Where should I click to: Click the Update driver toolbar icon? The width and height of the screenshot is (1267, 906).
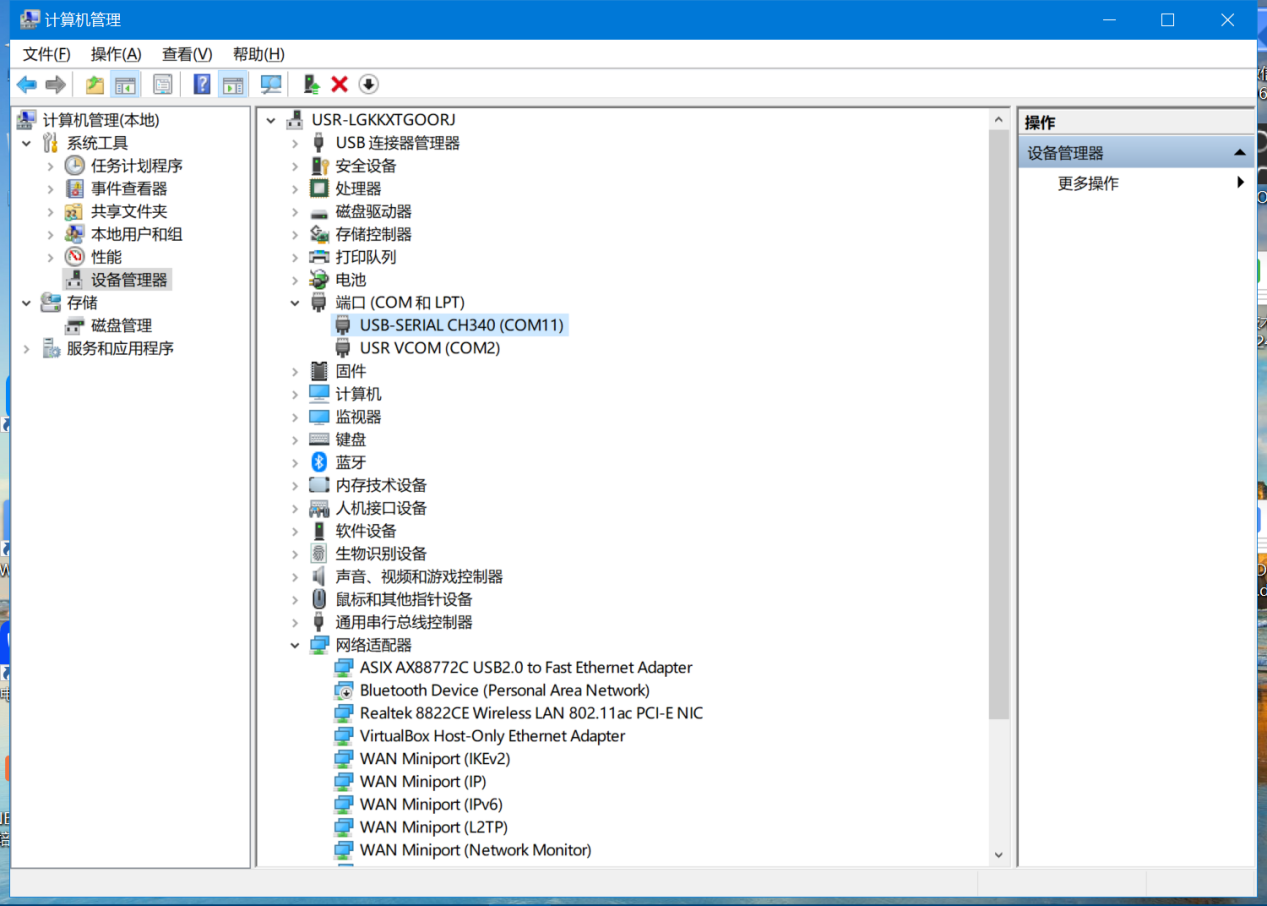pos(312,85)
